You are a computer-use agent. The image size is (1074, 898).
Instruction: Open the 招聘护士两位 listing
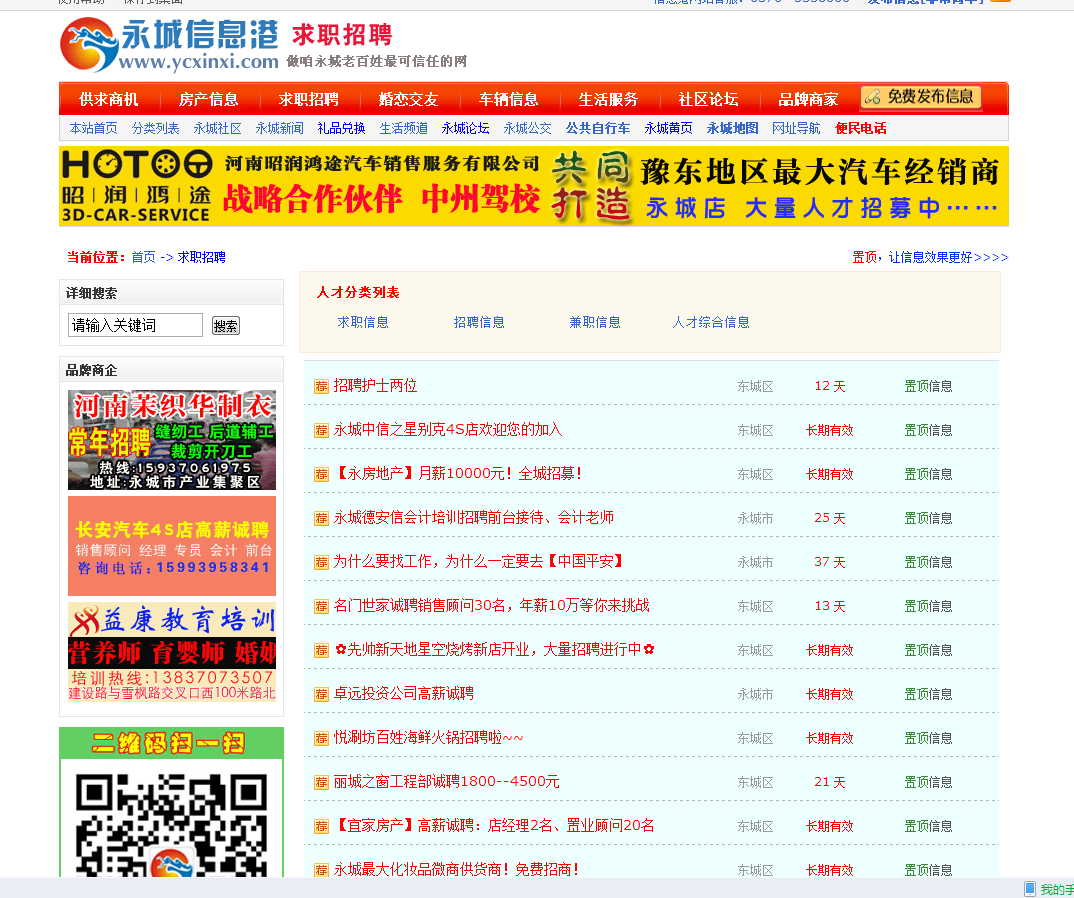point(375,386)
